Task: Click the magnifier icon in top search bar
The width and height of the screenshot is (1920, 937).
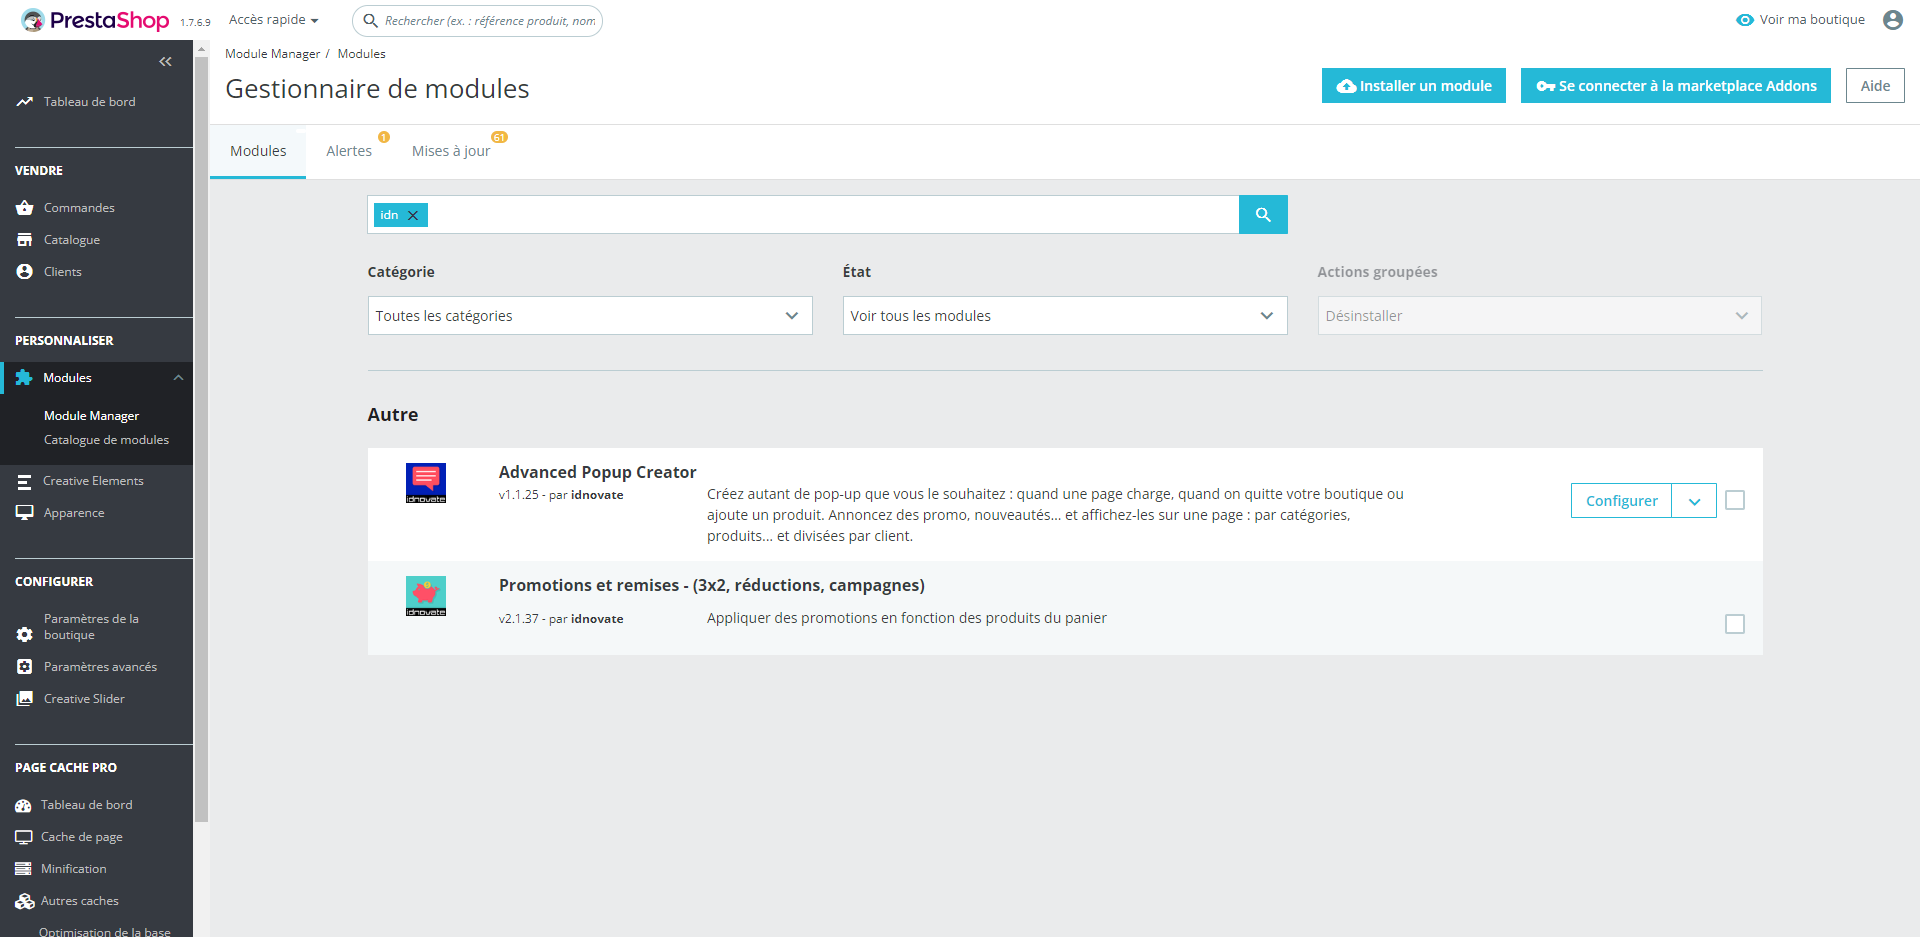Action: pos(370,21)
